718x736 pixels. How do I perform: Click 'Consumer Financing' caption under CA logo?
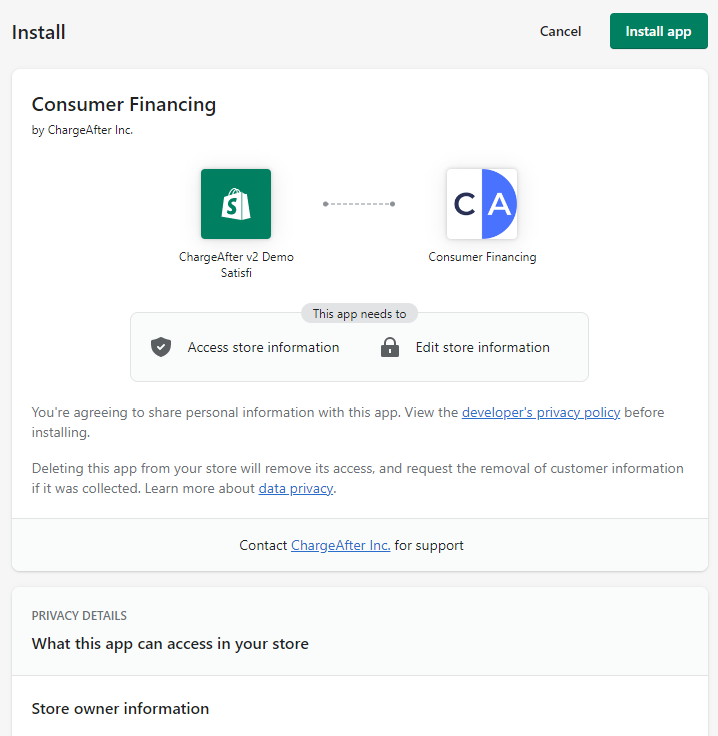(482, 257)
